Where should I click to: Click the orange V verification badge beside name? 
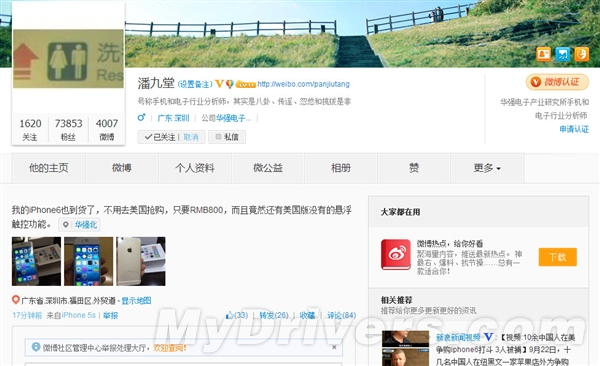click(219, 83)
